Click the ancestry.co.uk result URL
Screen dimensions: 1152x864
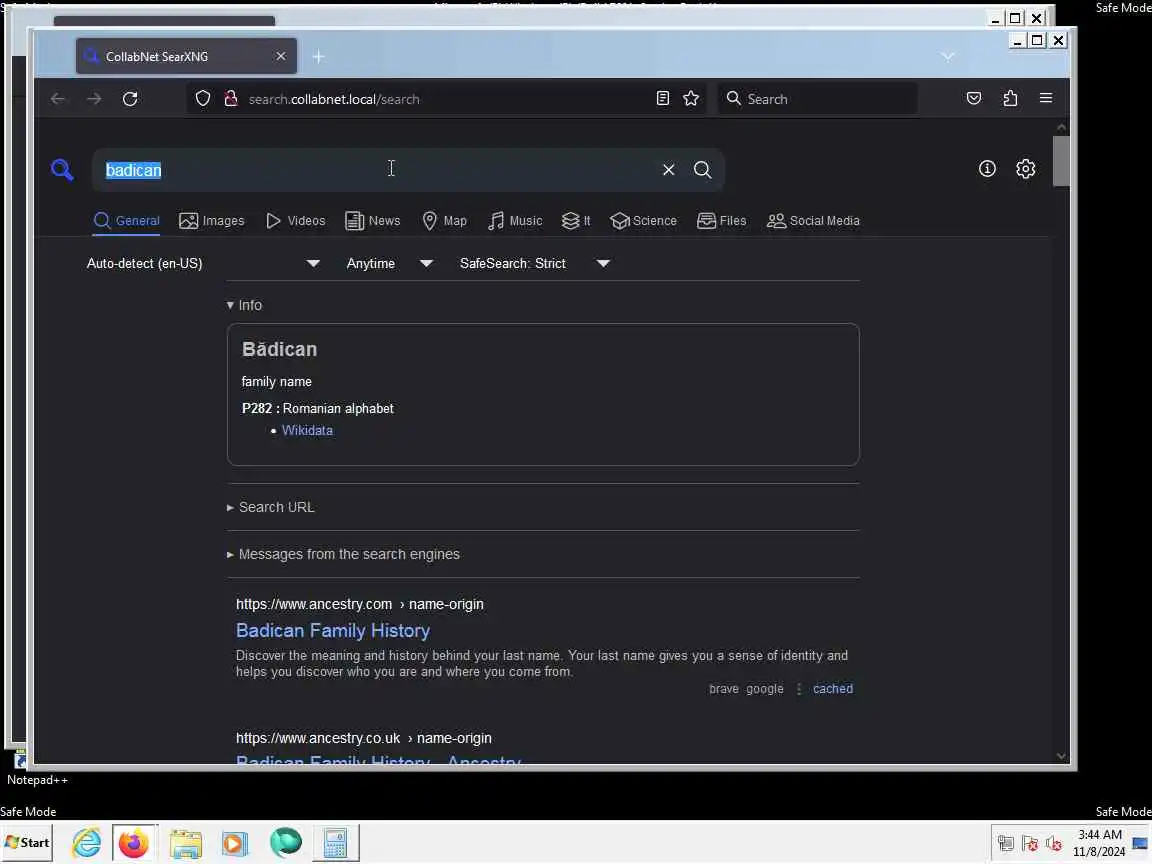364,738
